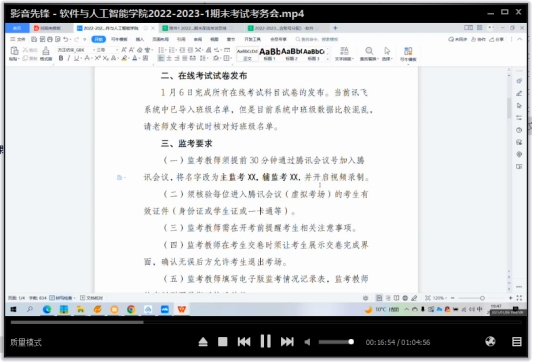Go back to the previous video
This screenshot has width=533, height=362.
244,342
